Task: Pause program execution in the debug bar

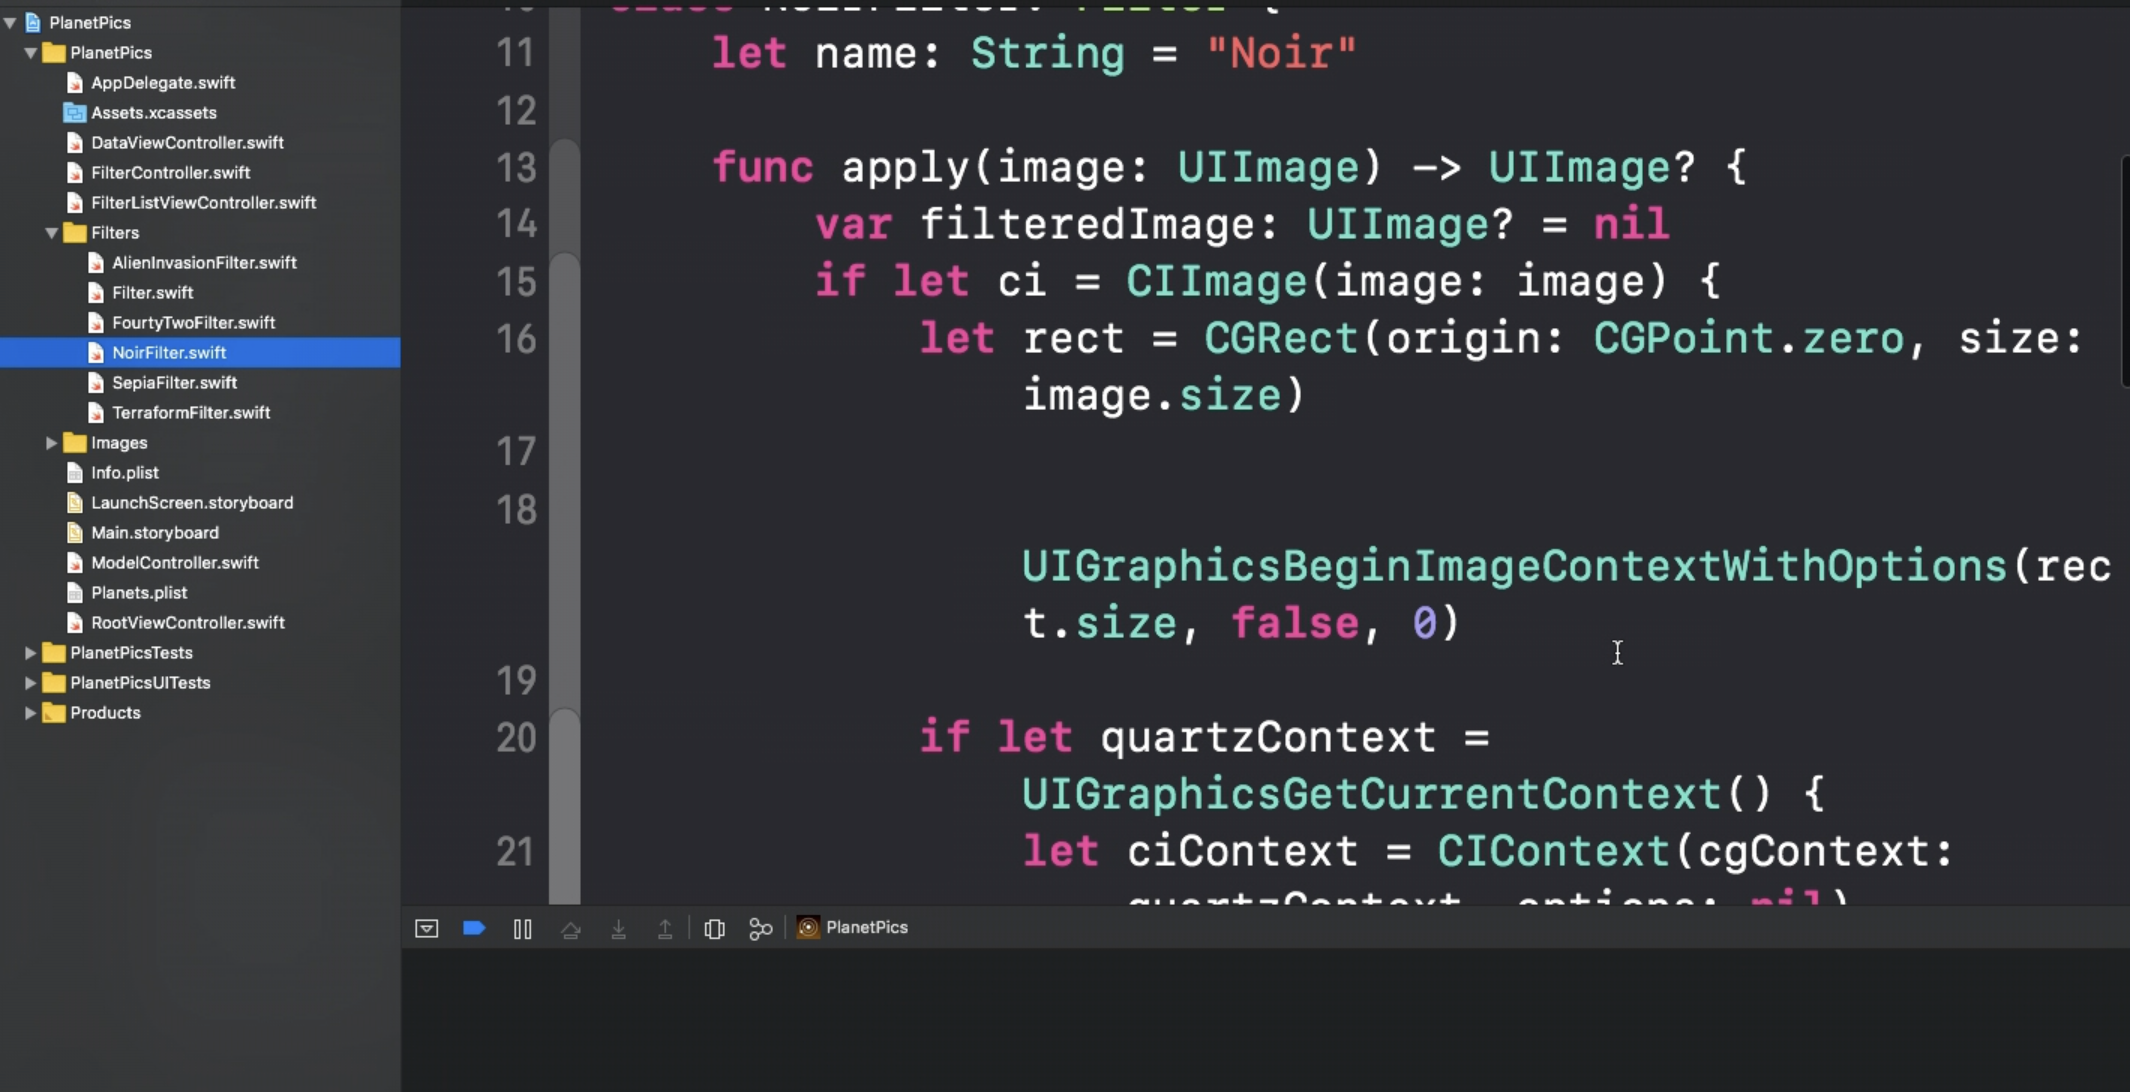Action: click(x=522, y=928)
